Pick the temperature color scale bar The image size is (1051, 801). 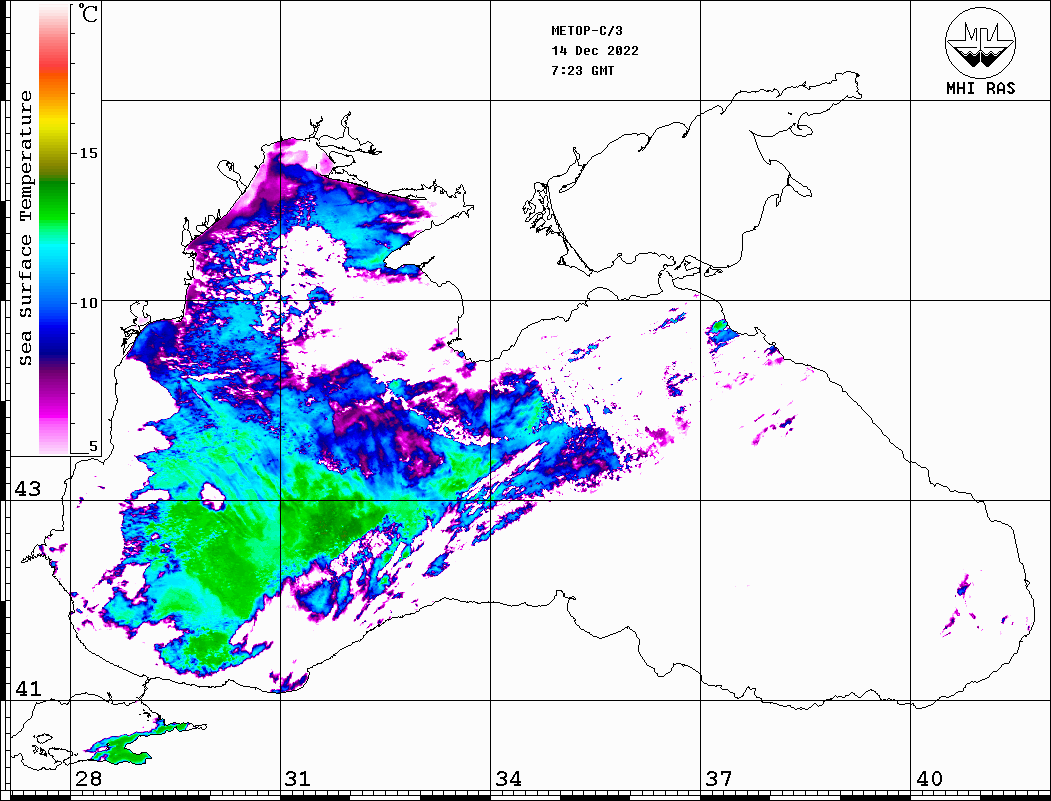(x=54, y=230)
